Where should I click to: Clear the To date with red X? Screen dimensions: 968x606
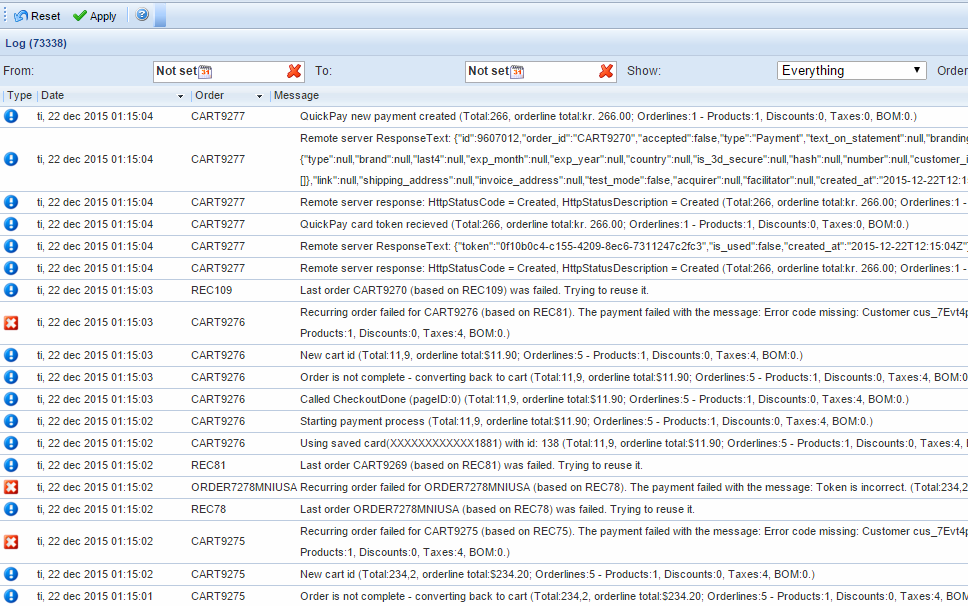point(607,71)
